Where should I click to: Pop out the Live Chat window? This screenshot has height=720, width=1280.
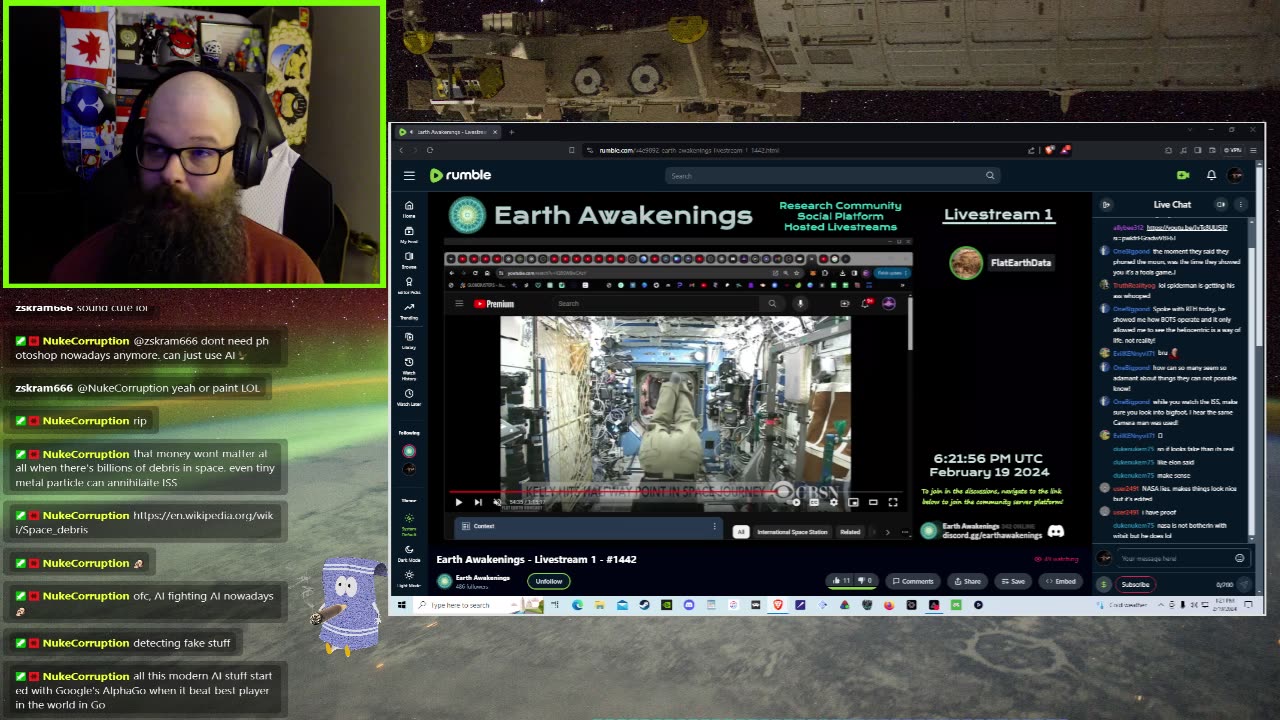pyautogui.click(x=1221, y=205)
